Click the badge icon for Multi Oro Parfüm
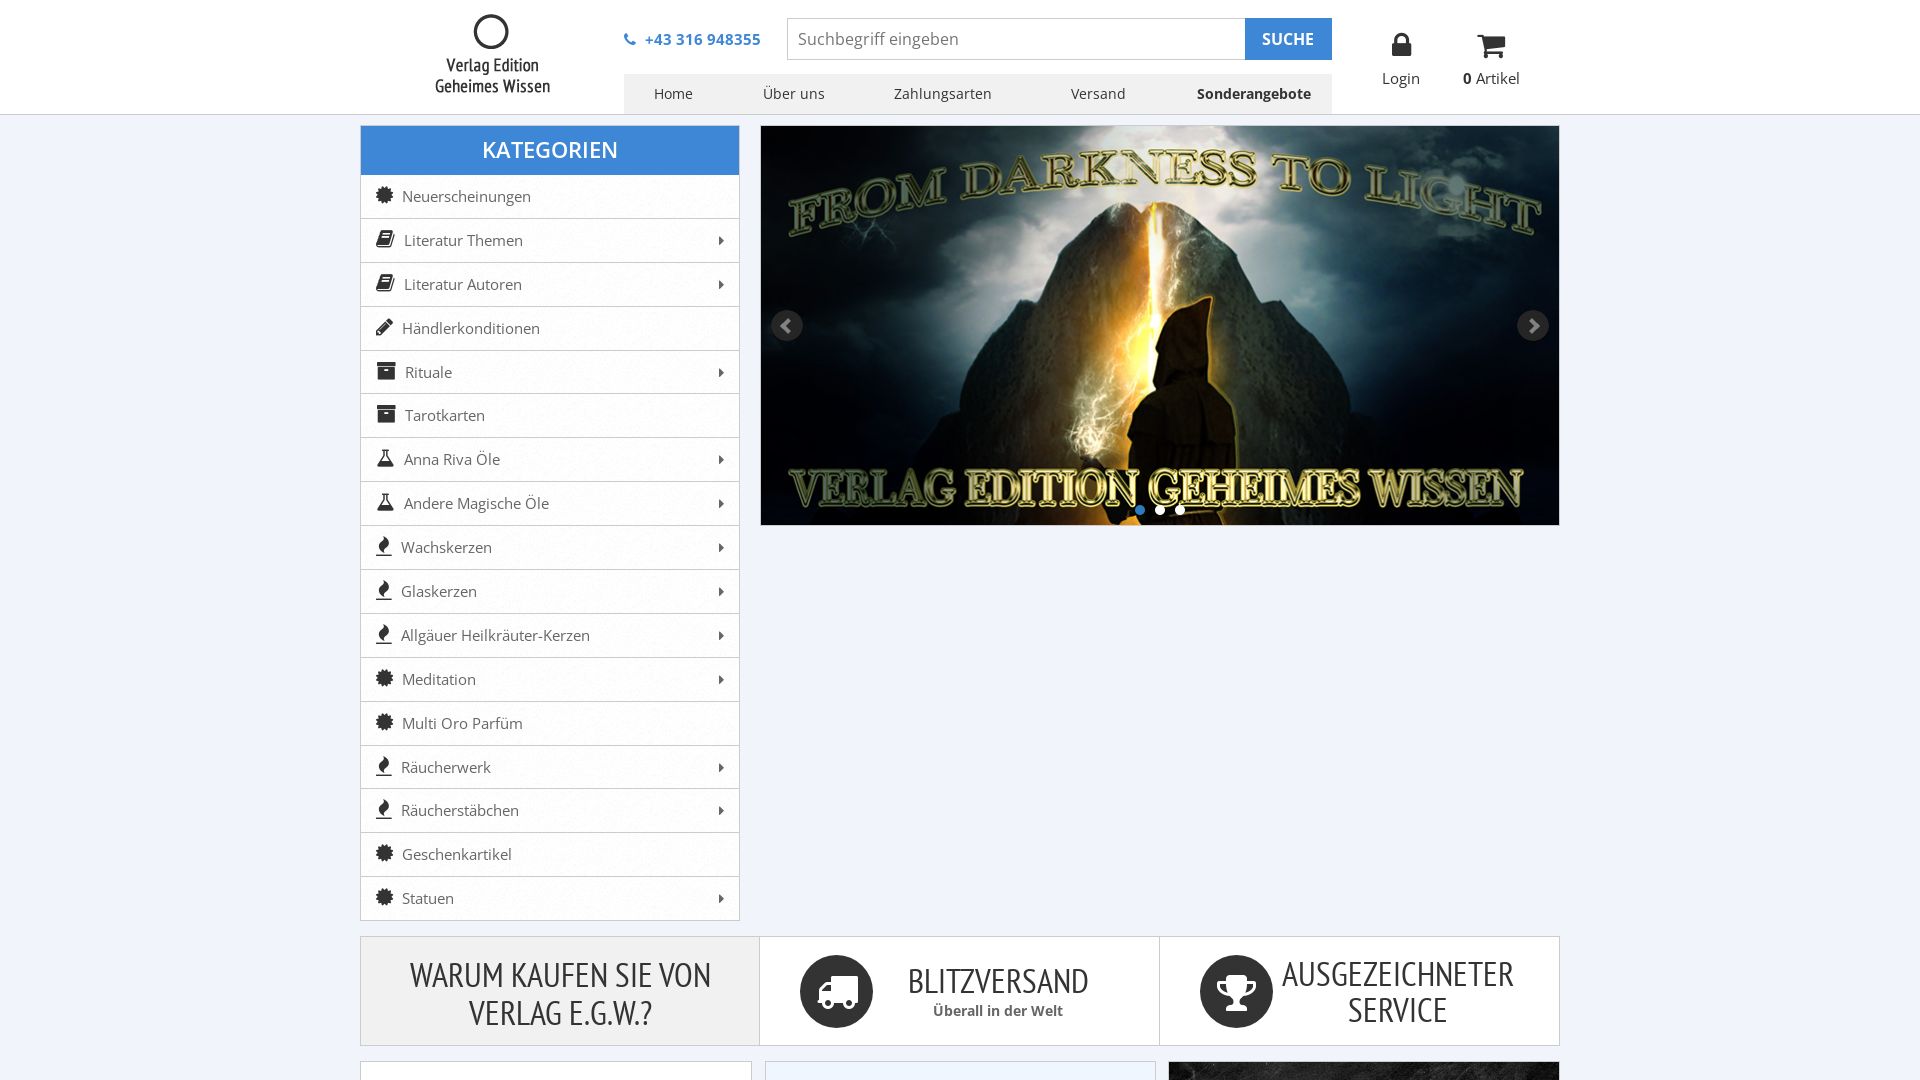The width and height of the screenshot is (1920, 1080). [385, 722]
